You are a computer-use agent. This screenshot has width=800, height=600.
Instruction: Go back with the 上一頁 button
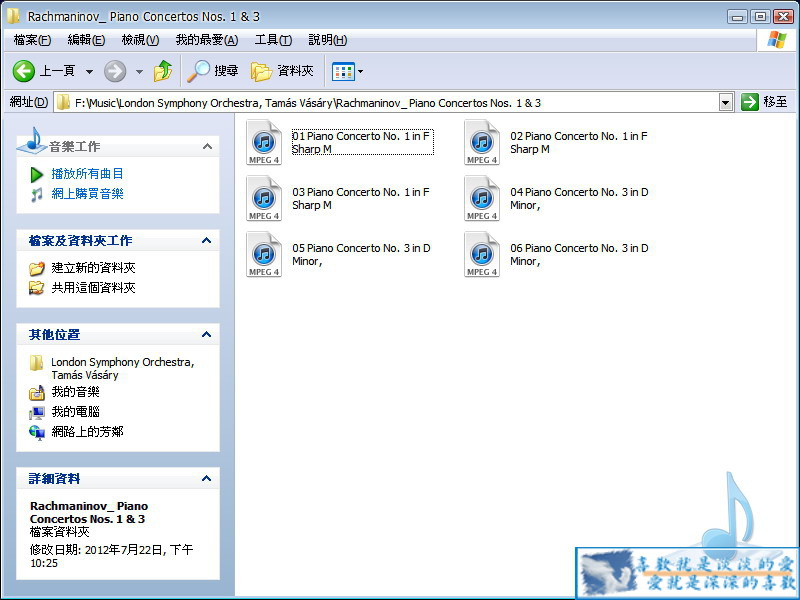tap(44, 71)
